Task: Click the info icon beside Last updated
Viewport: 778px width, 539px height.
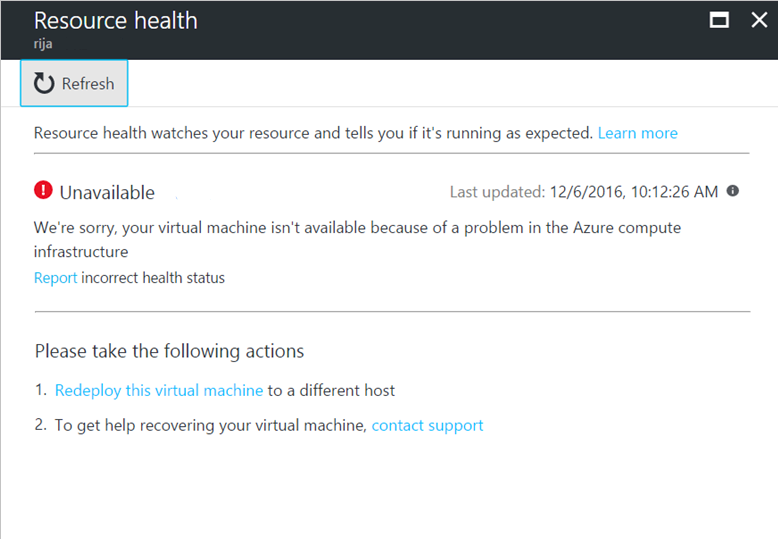Action: (x=732, y=191)
